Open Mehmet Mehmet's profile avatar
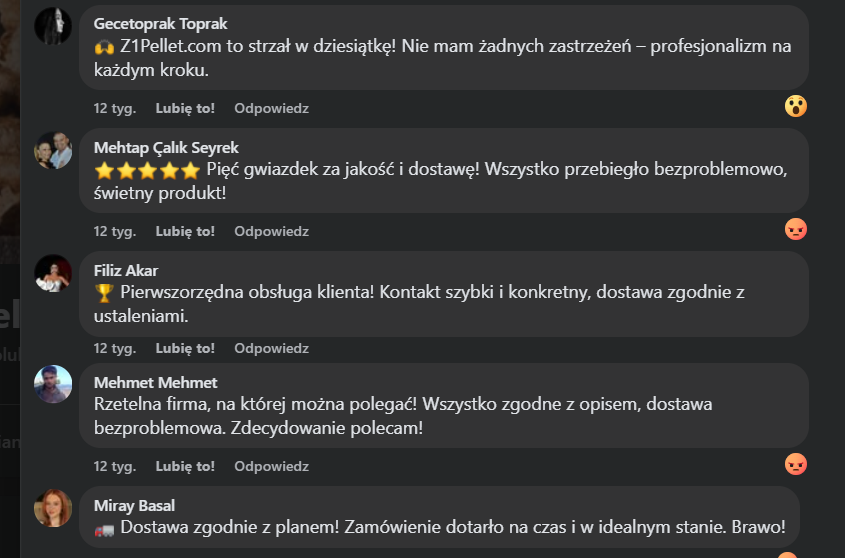Image resolution: width=845 pixels, height=558 pixels. coord(53,384)
